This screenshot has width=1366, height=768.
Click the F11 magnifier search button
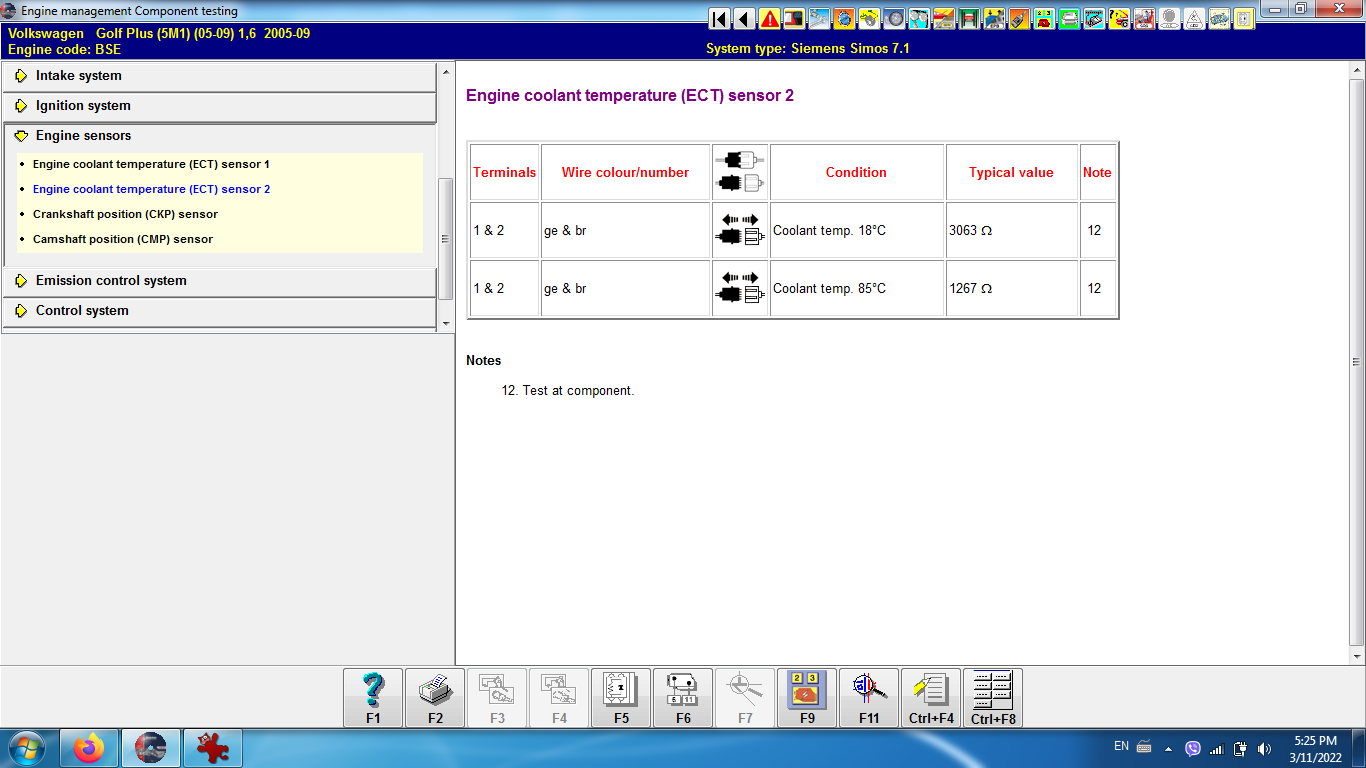868,697
